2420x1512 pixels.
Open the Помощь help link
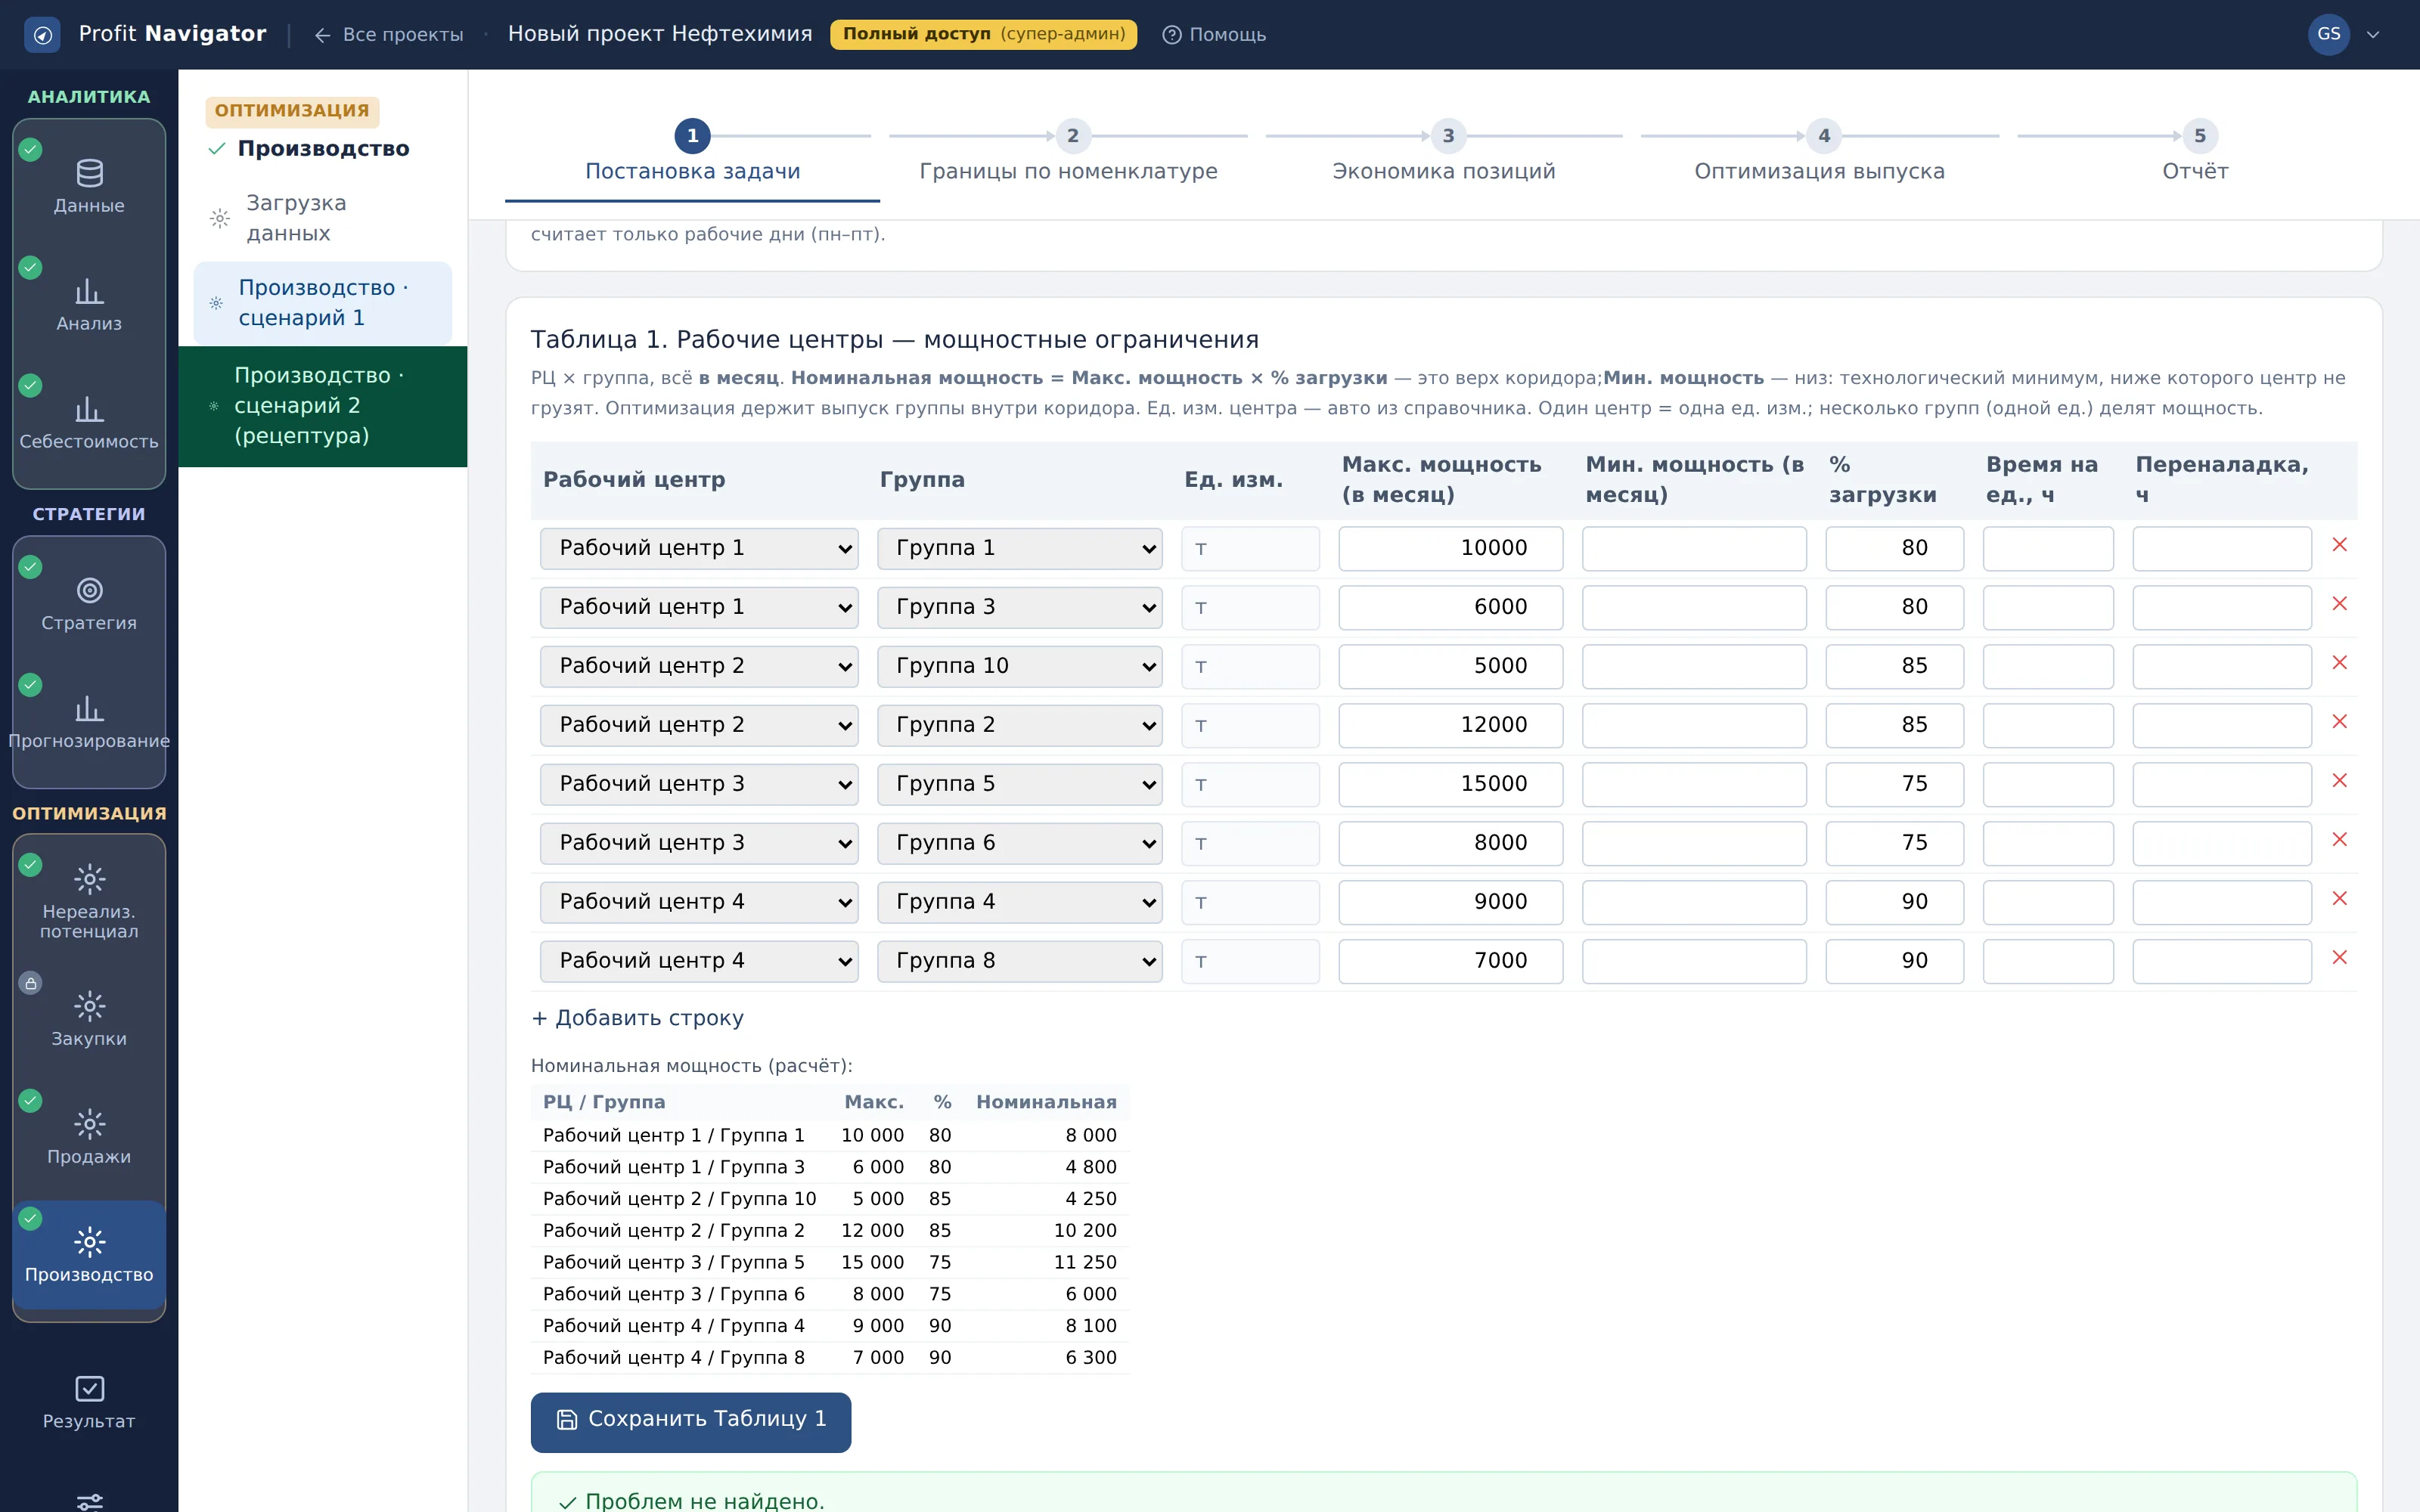click(1213, 35)
